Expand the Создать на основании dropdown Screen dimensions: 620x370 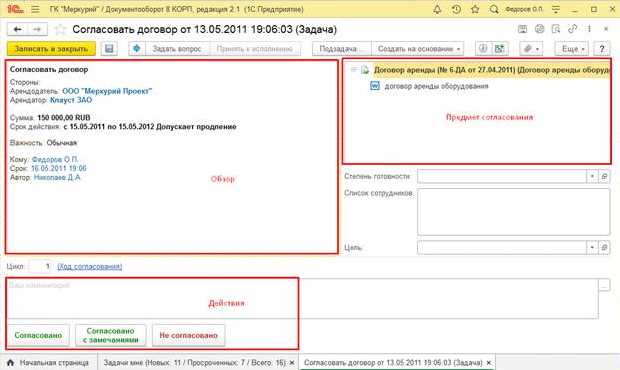(x=418, y=49)
